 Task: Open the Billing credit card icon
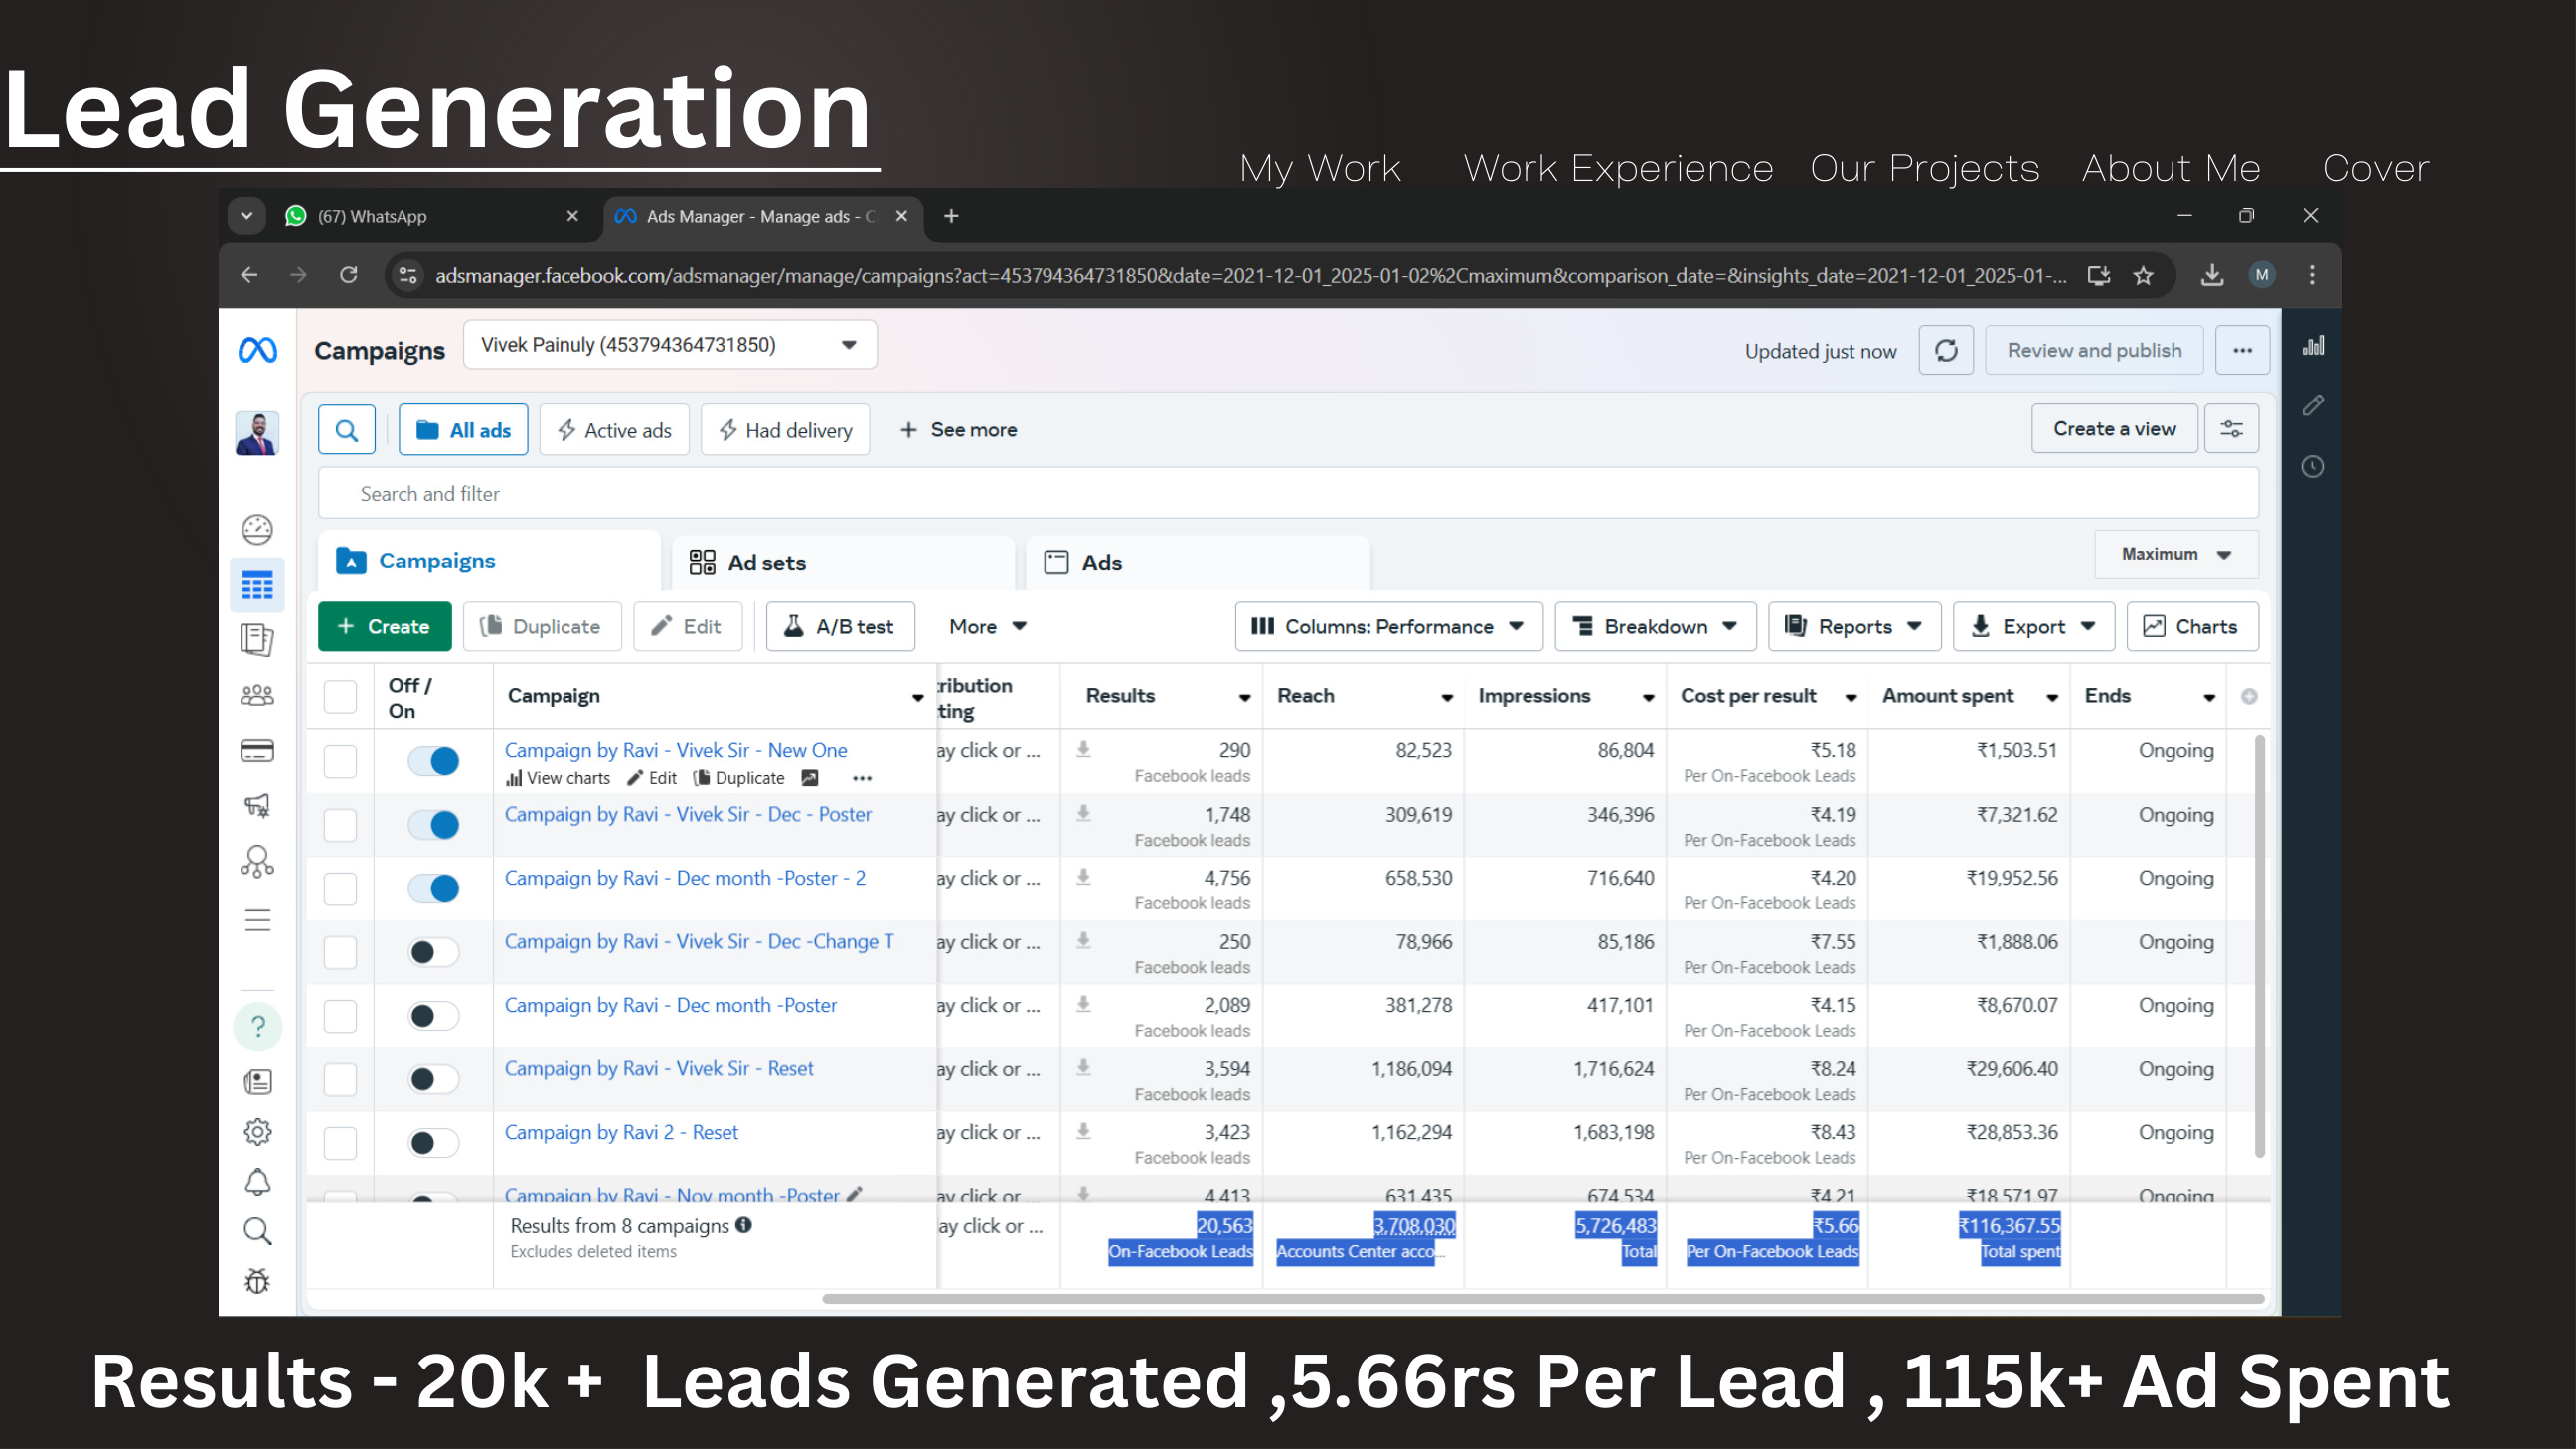tap(257, 751)
